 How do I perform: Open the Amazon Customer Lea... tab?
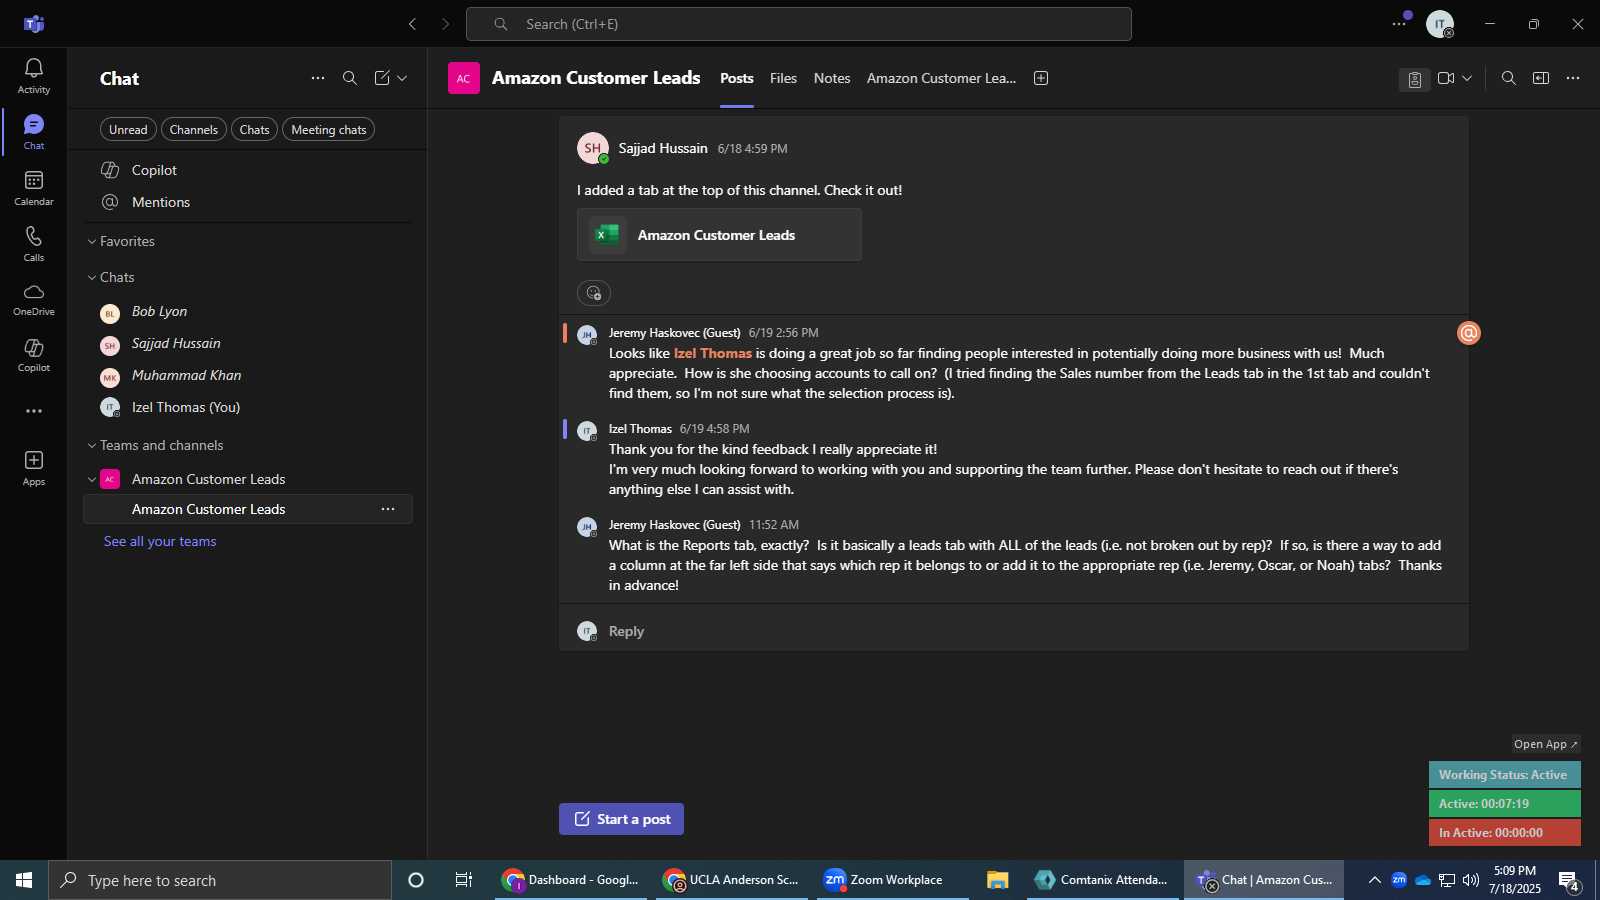[941, 78]
